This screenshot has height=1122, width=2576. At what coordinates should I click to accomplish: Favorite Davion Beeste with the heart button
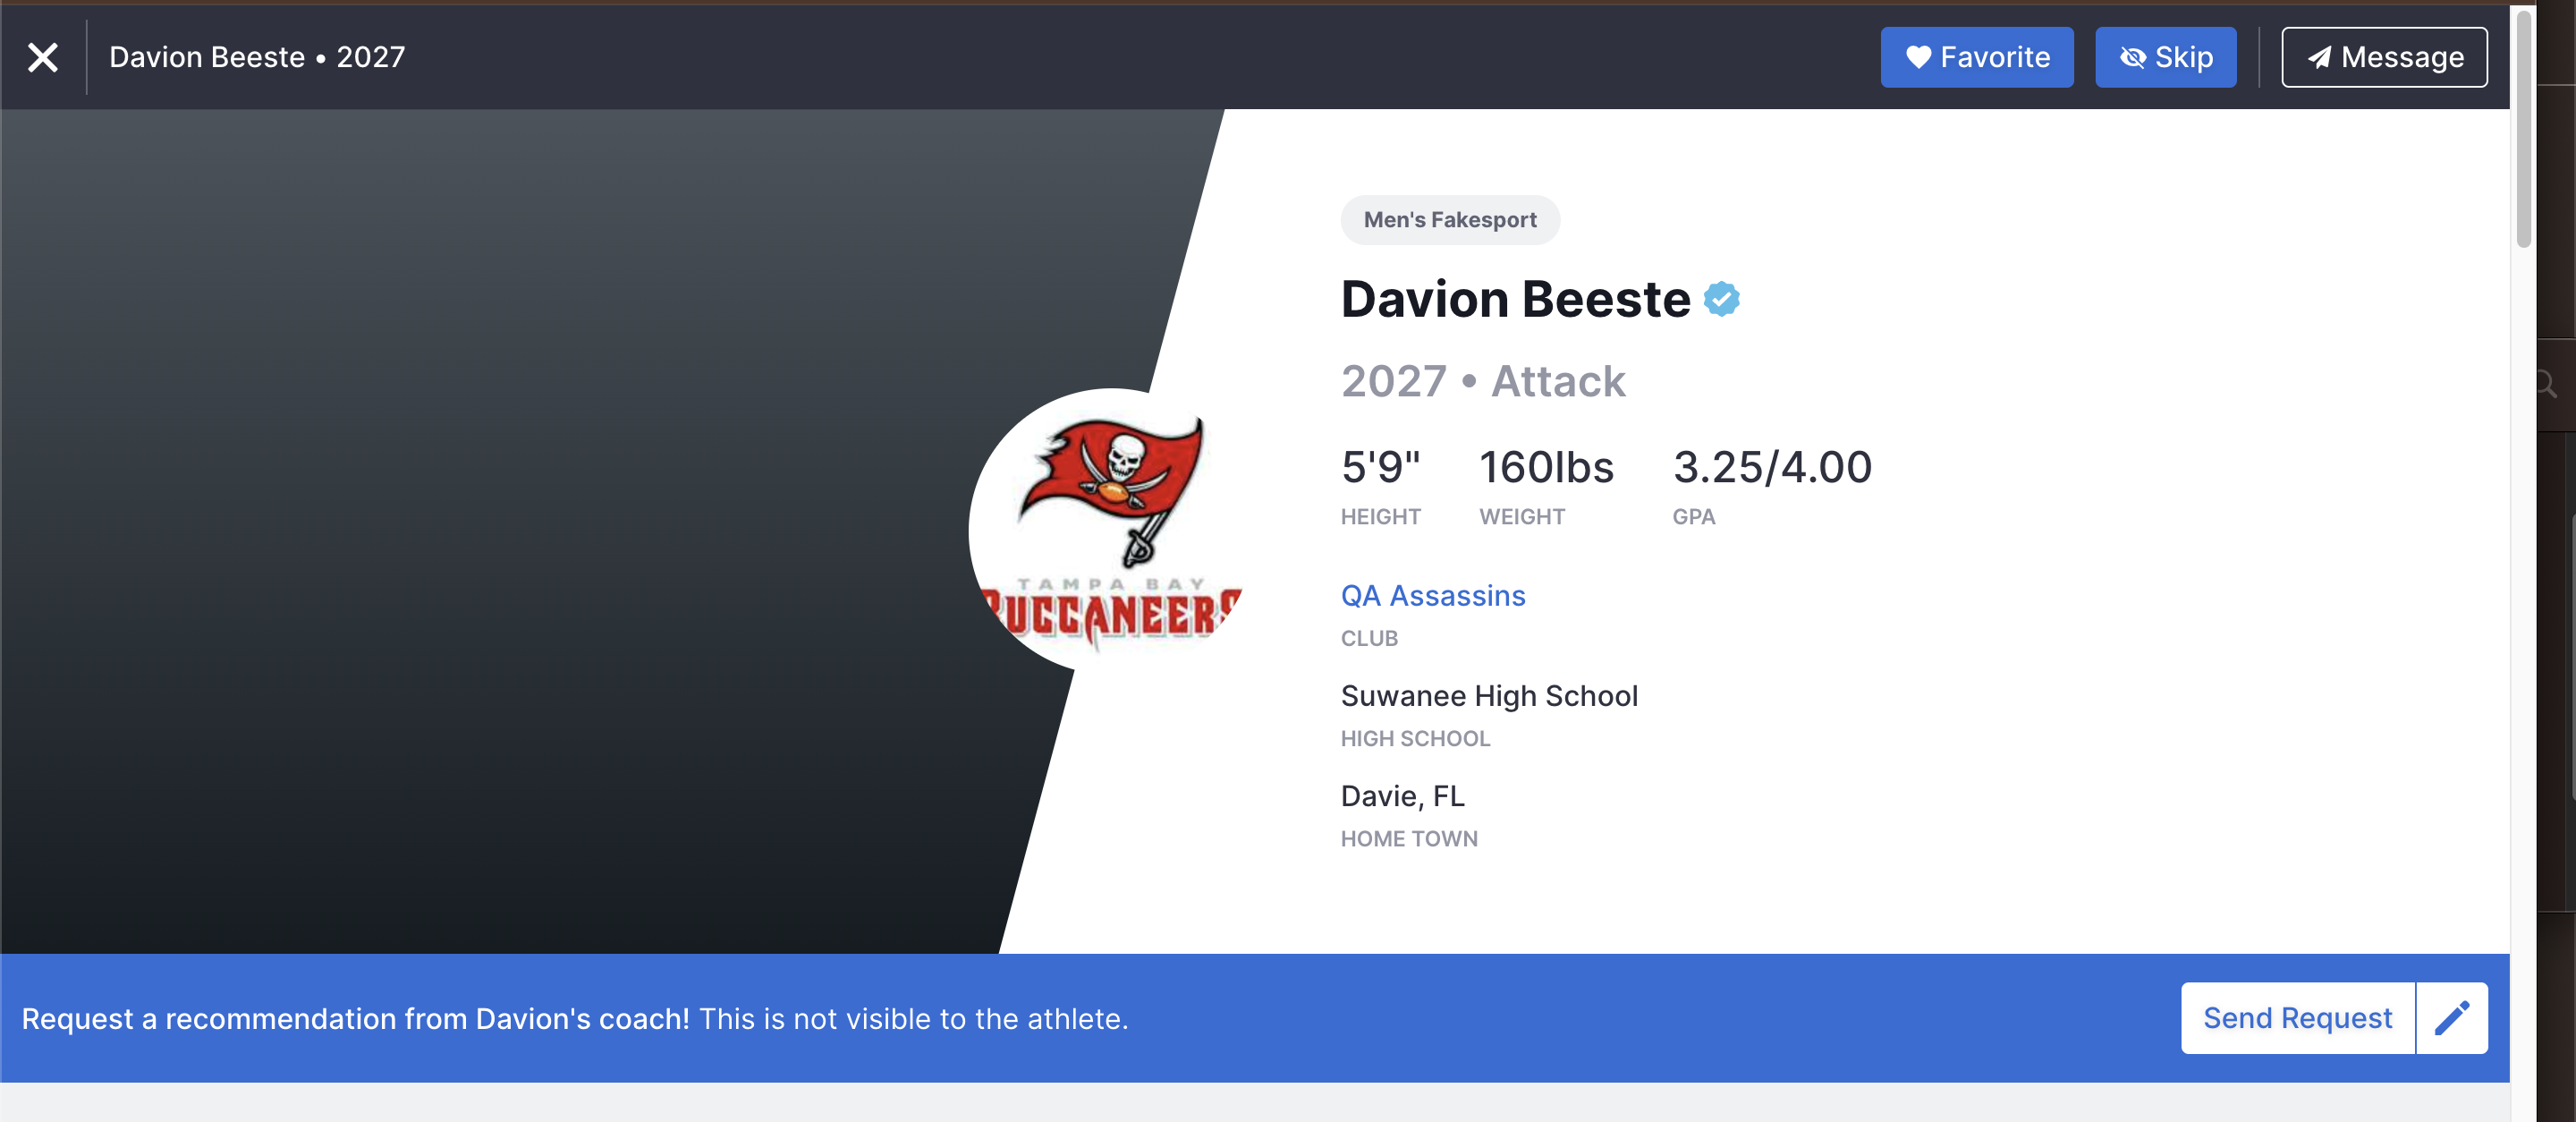click(1976, 57)
